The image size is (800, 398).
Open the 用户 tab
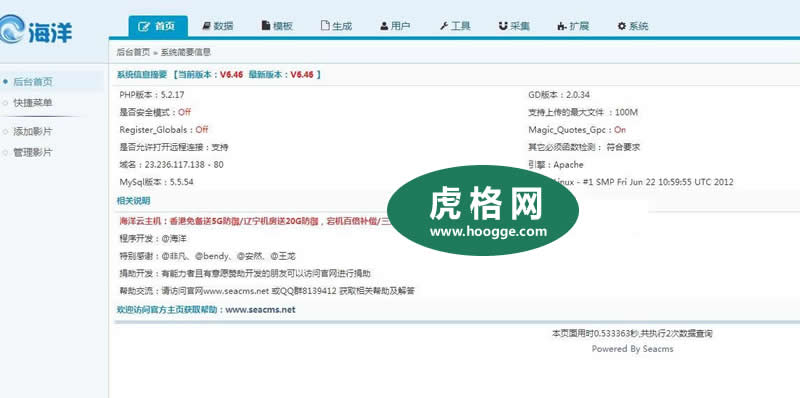click(x=395, y=26)
